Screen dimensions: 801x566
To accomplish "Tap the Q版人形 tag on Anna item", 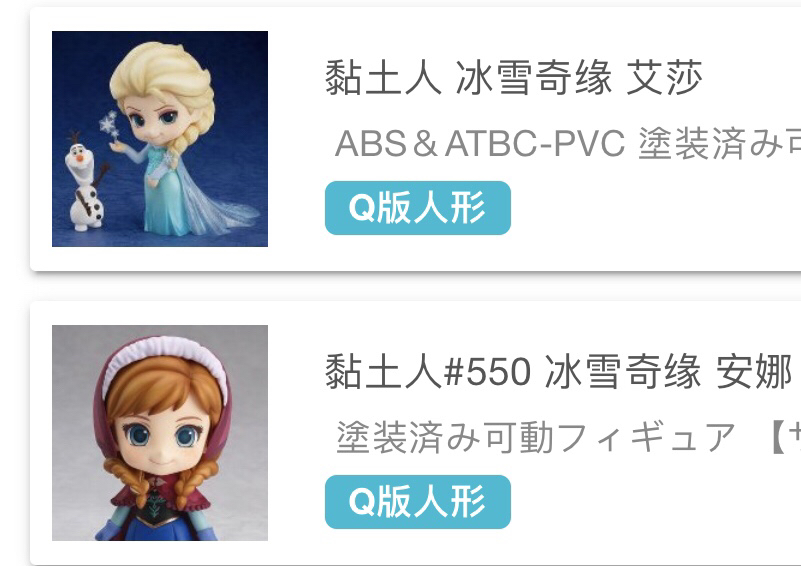I will tap(418, 502).
